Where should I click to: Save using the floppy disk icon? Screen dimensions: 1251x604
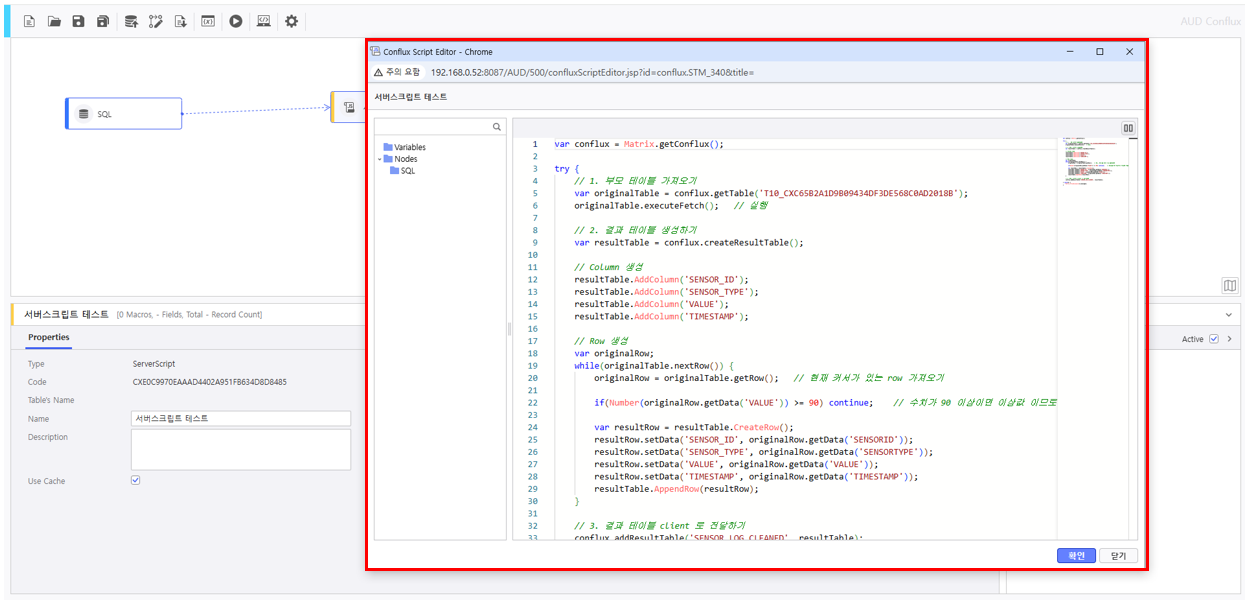coord(78,21)
